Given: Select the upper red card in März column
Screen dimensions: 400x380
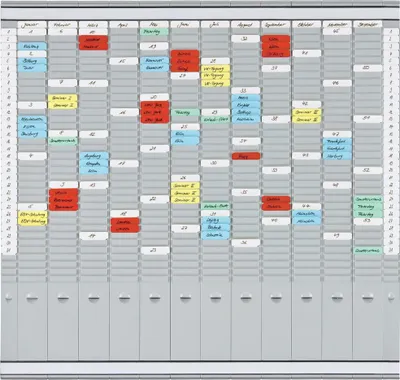Looking at the screenshot, I should (x=93, y=39).
